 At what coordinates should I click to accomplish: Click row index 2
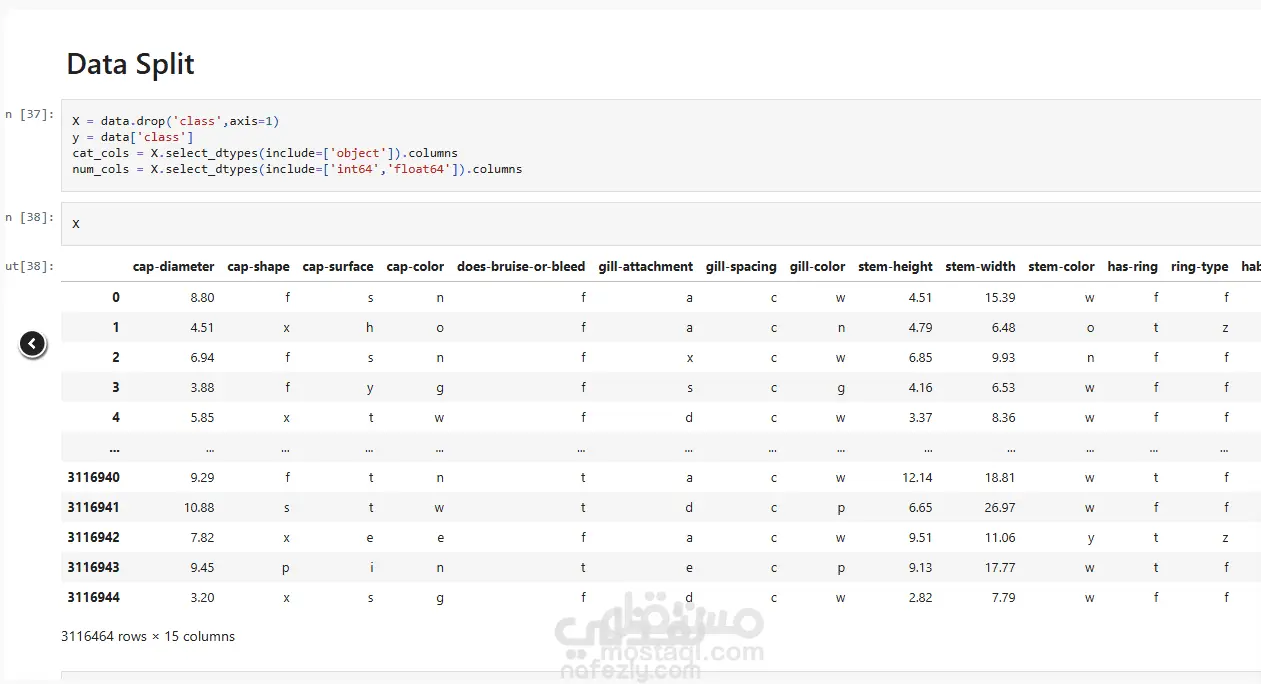pyautogui.click(x=115, y=357)
